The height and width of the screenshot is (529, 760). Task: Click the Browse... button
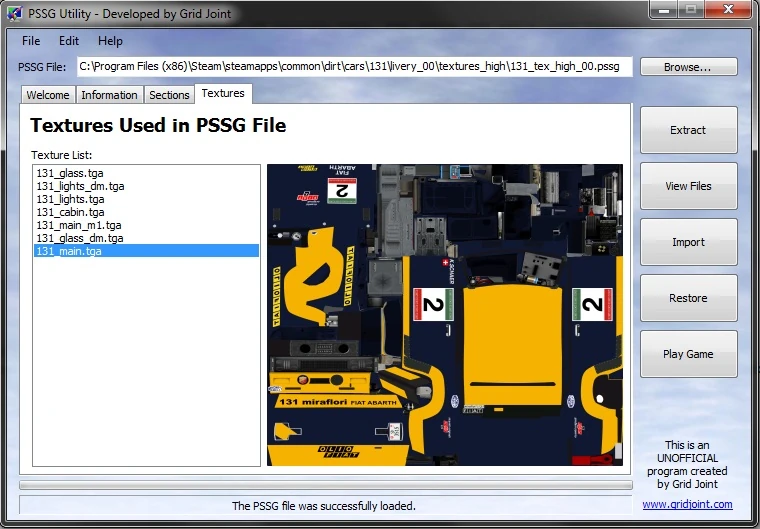pos(688,67)
